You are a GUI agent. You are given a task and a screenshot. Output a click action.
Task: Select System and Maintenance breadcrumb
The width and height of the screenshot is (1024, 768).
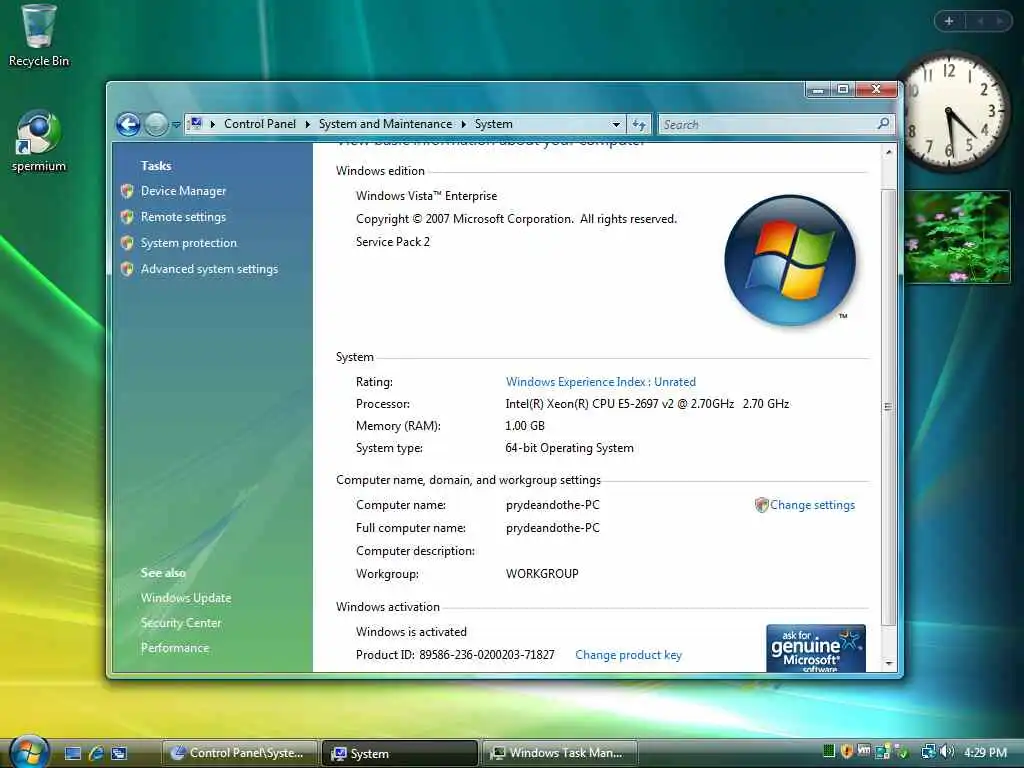[x=385, y=124]
